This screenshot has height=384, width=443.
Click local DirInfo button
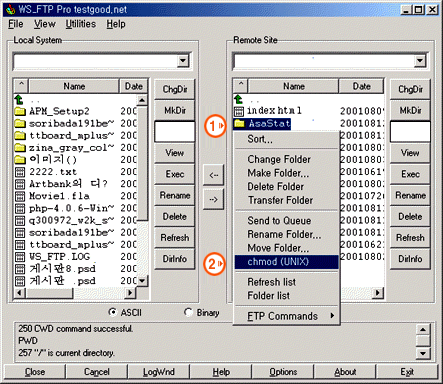pyautogui.click(x=175, y=259)
